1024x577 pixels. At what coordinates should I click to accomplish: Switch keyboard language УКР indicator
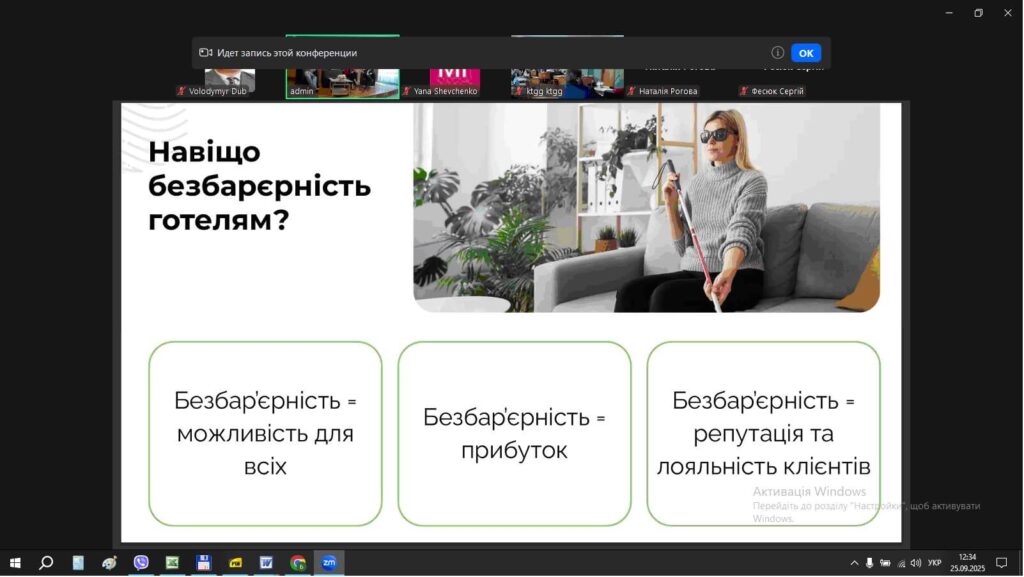coord(935,563)
